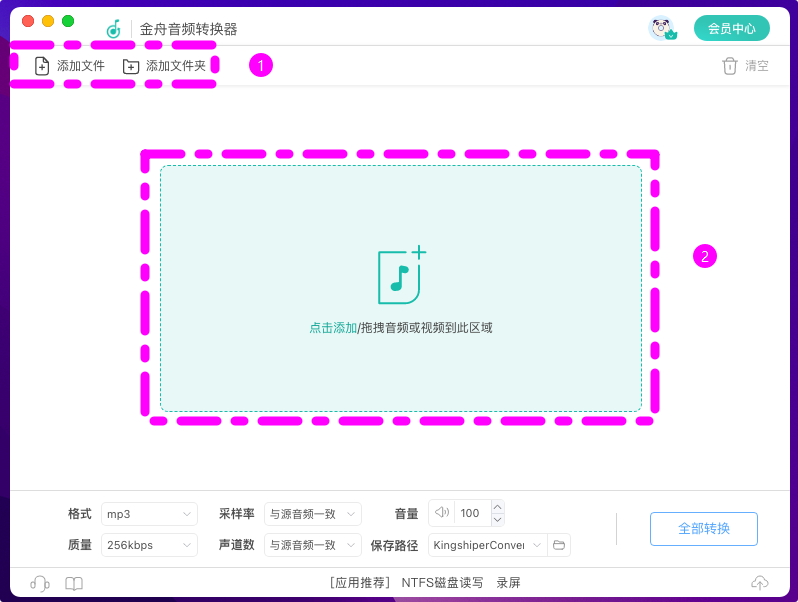The image size is (798, 602).
Task: Open the 格式 mp3 dropdown
Action: (x=149, y=514)
